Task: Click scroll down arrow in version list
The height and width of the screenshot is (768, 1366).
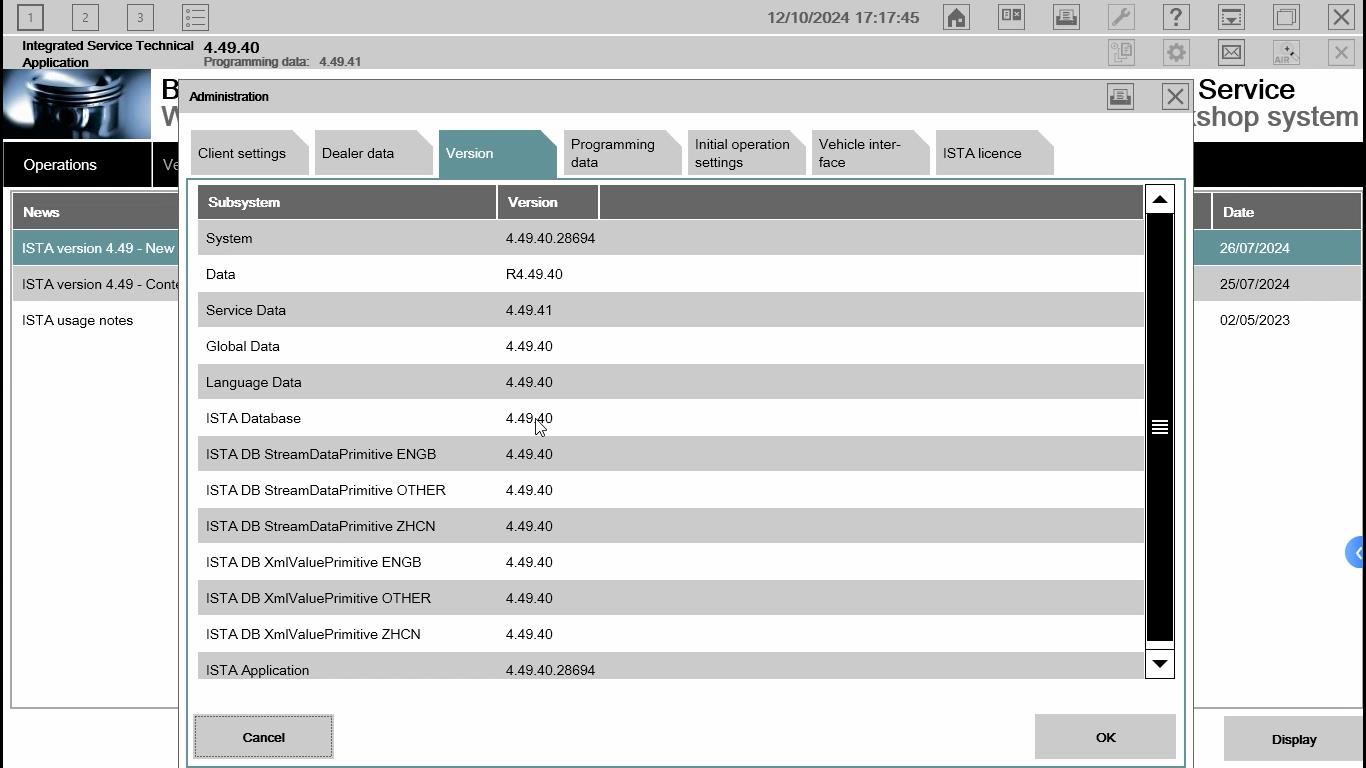Action: (1159, 663)
